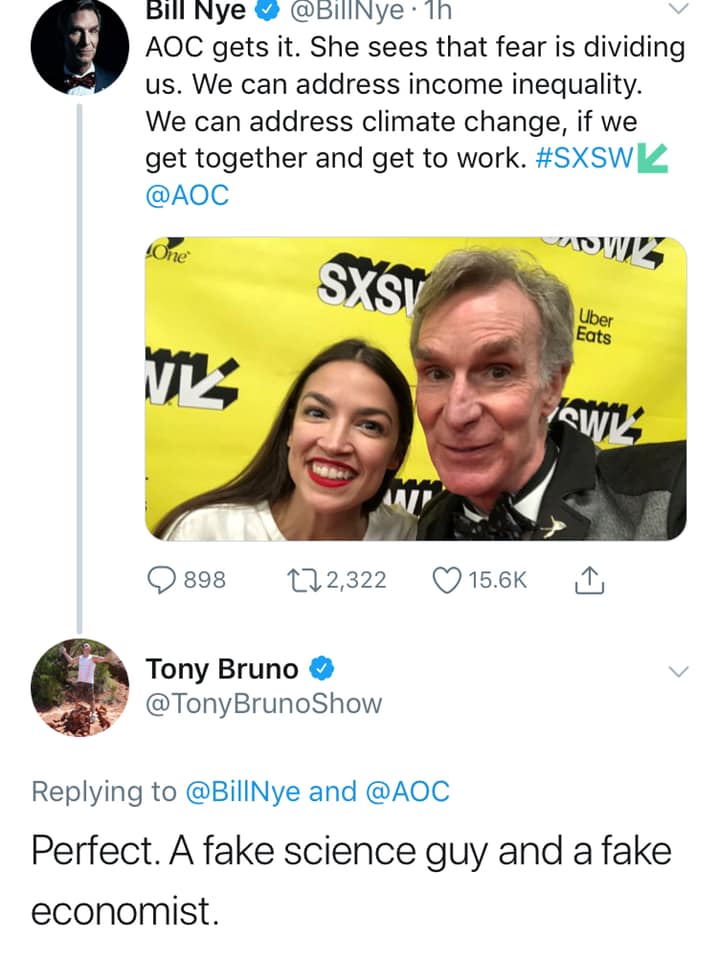The height and width of the screenshot is (960, 718).
Task: Visit the @TonyBrunoShow handle
Action: click(x=264, y=703)
